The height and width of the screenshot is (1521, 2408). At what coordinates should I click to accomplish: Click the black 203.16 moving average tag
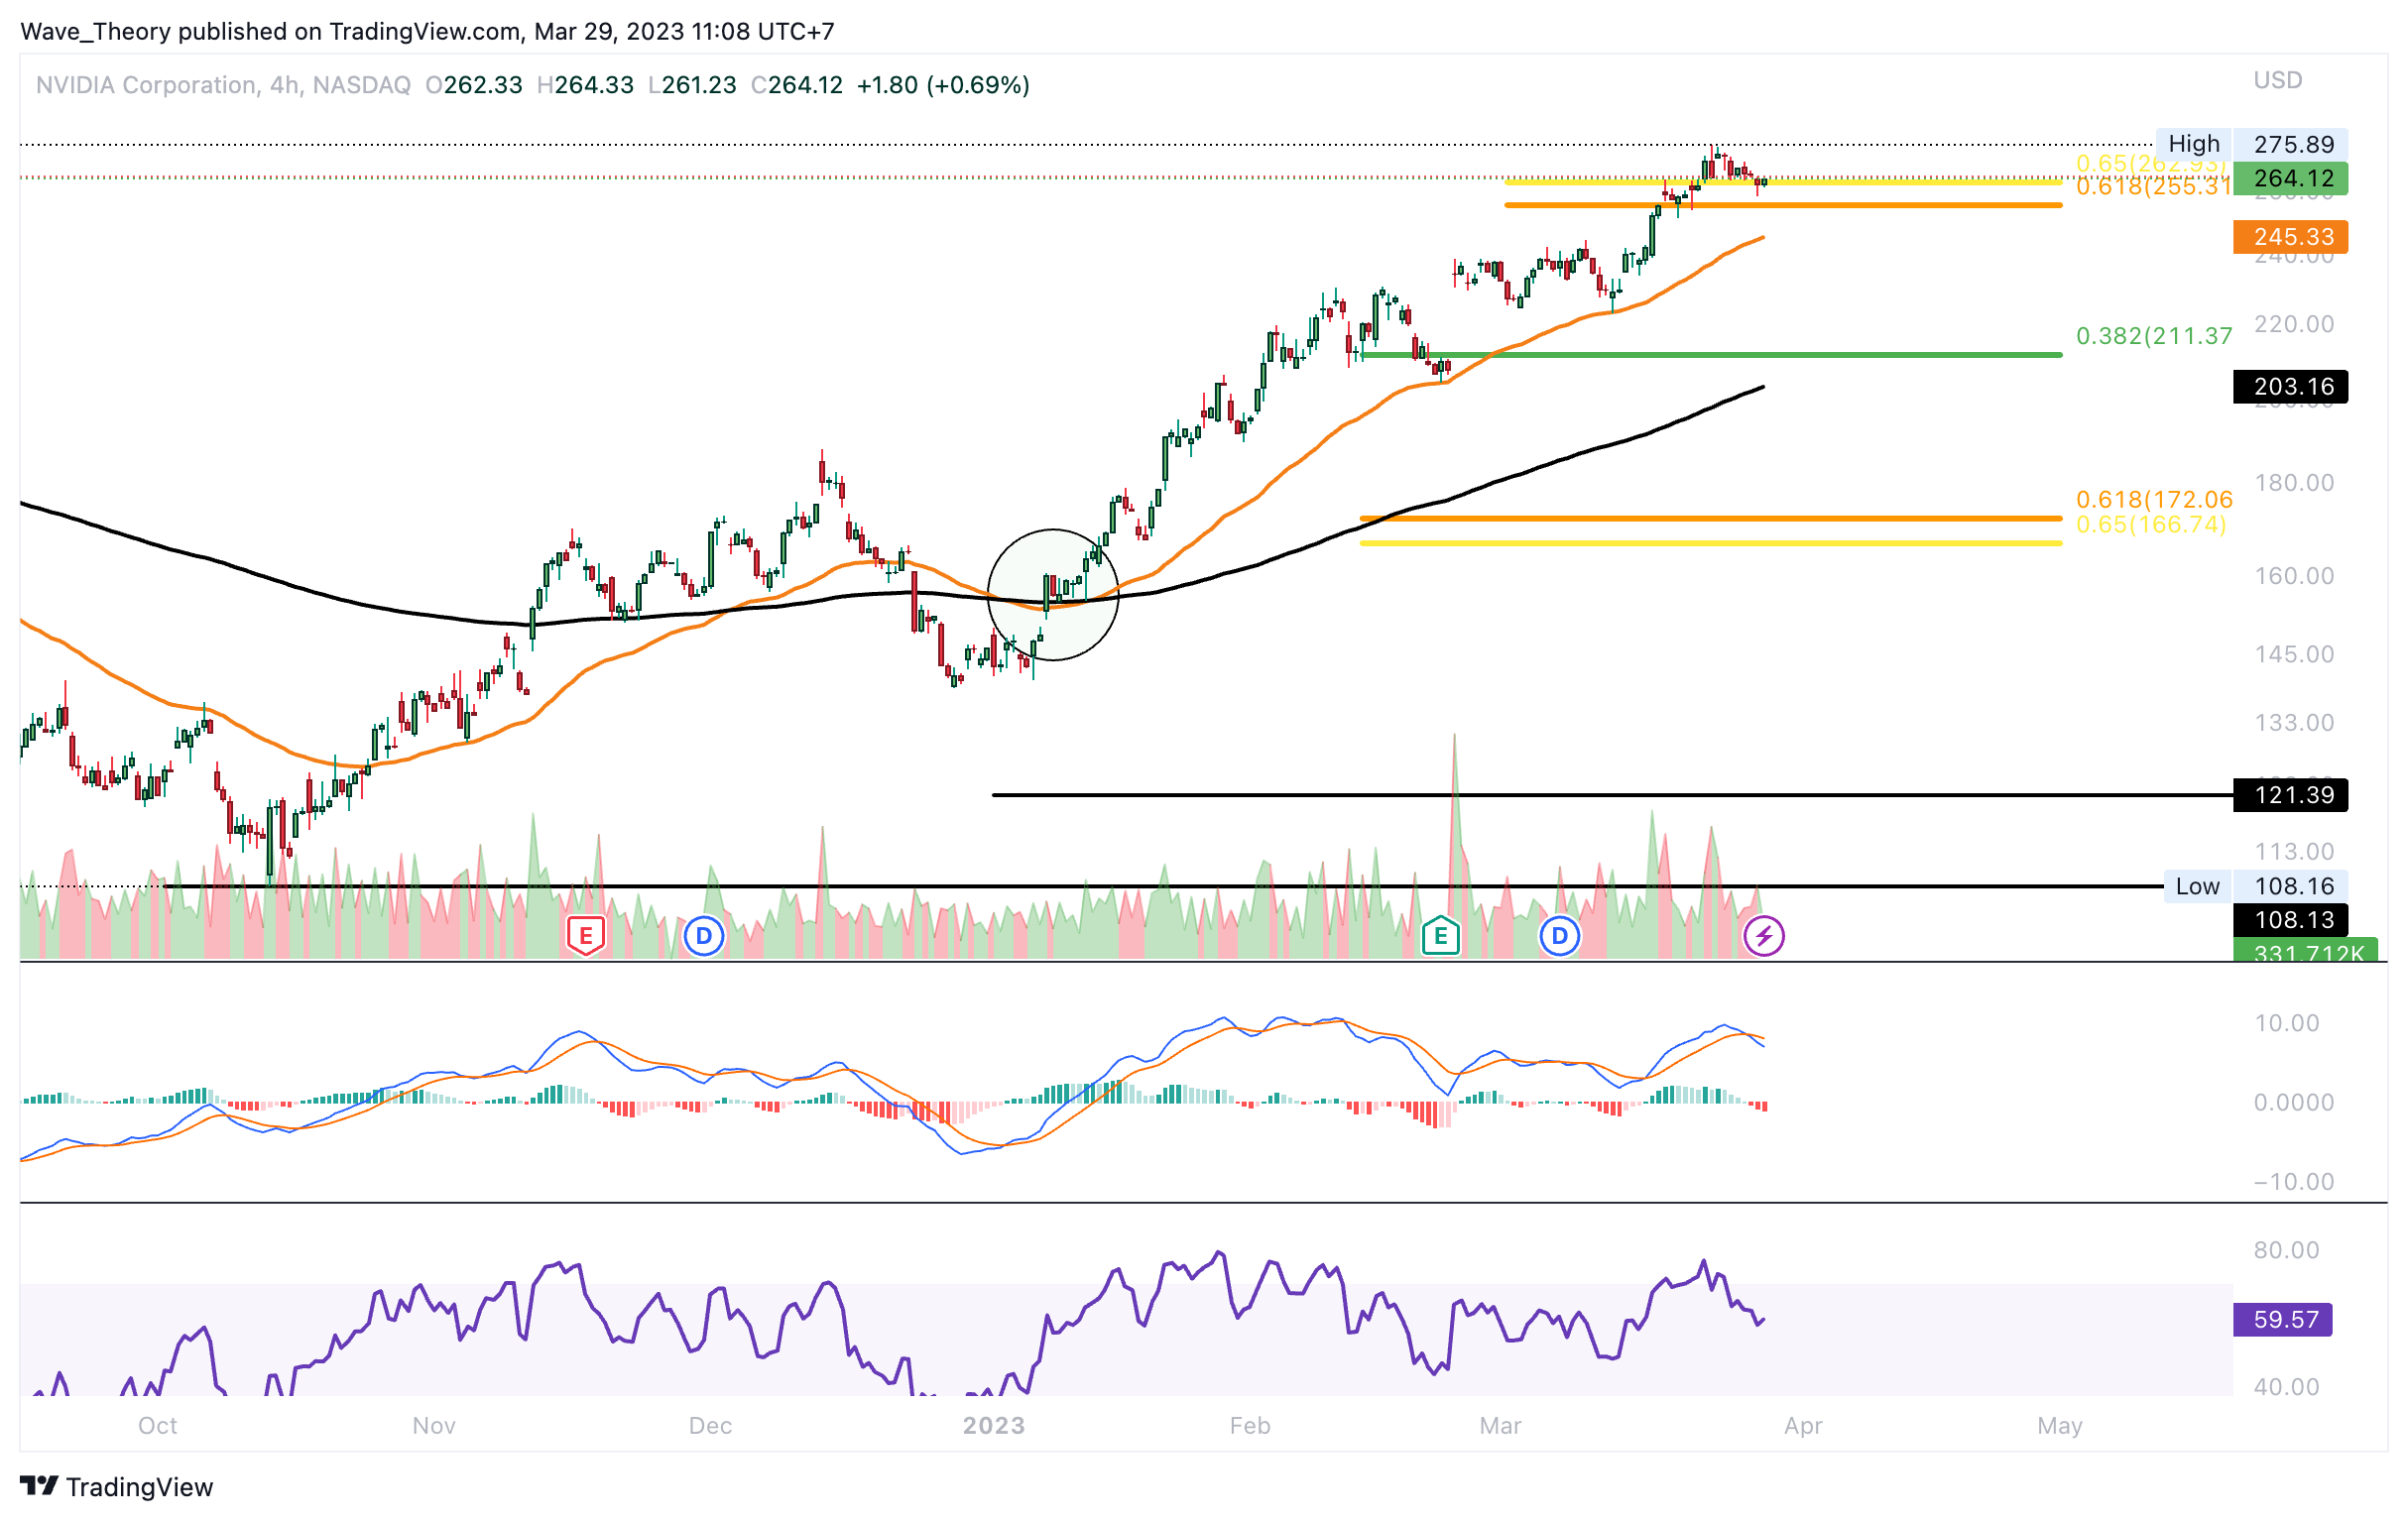pos(2290,386)
